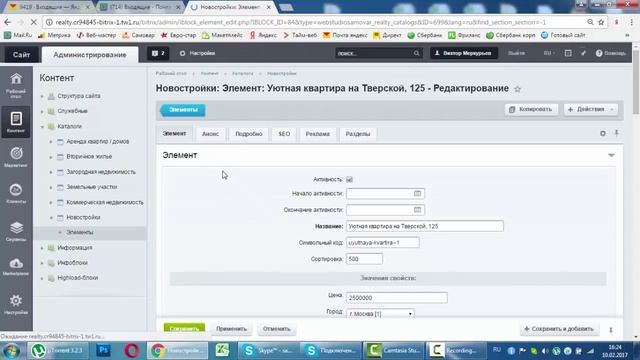Switch to the Разделы tab
This screenshot has width=640, height=360.
pyautogui.click(x=358, y=134)
